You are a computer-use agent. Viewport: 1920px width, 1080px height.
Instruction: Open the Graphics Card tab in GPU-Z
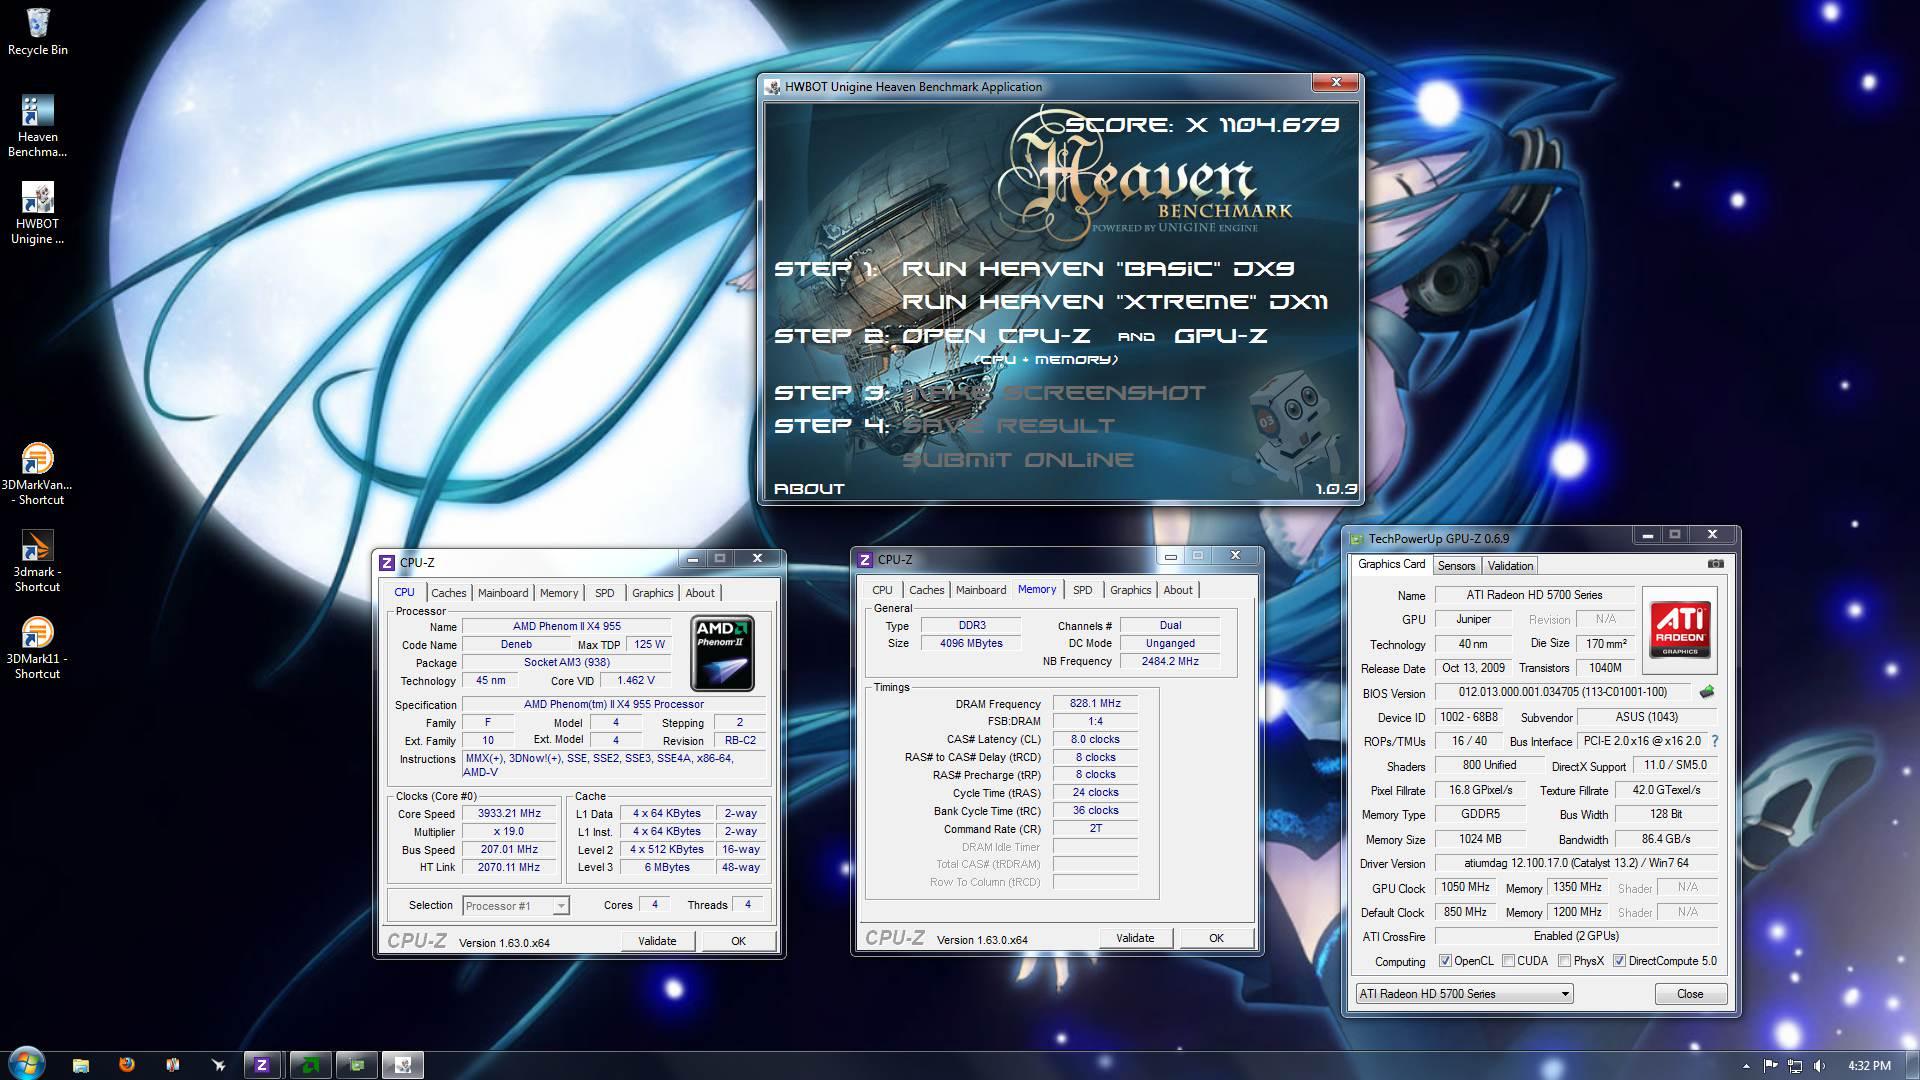[1391, 564]
